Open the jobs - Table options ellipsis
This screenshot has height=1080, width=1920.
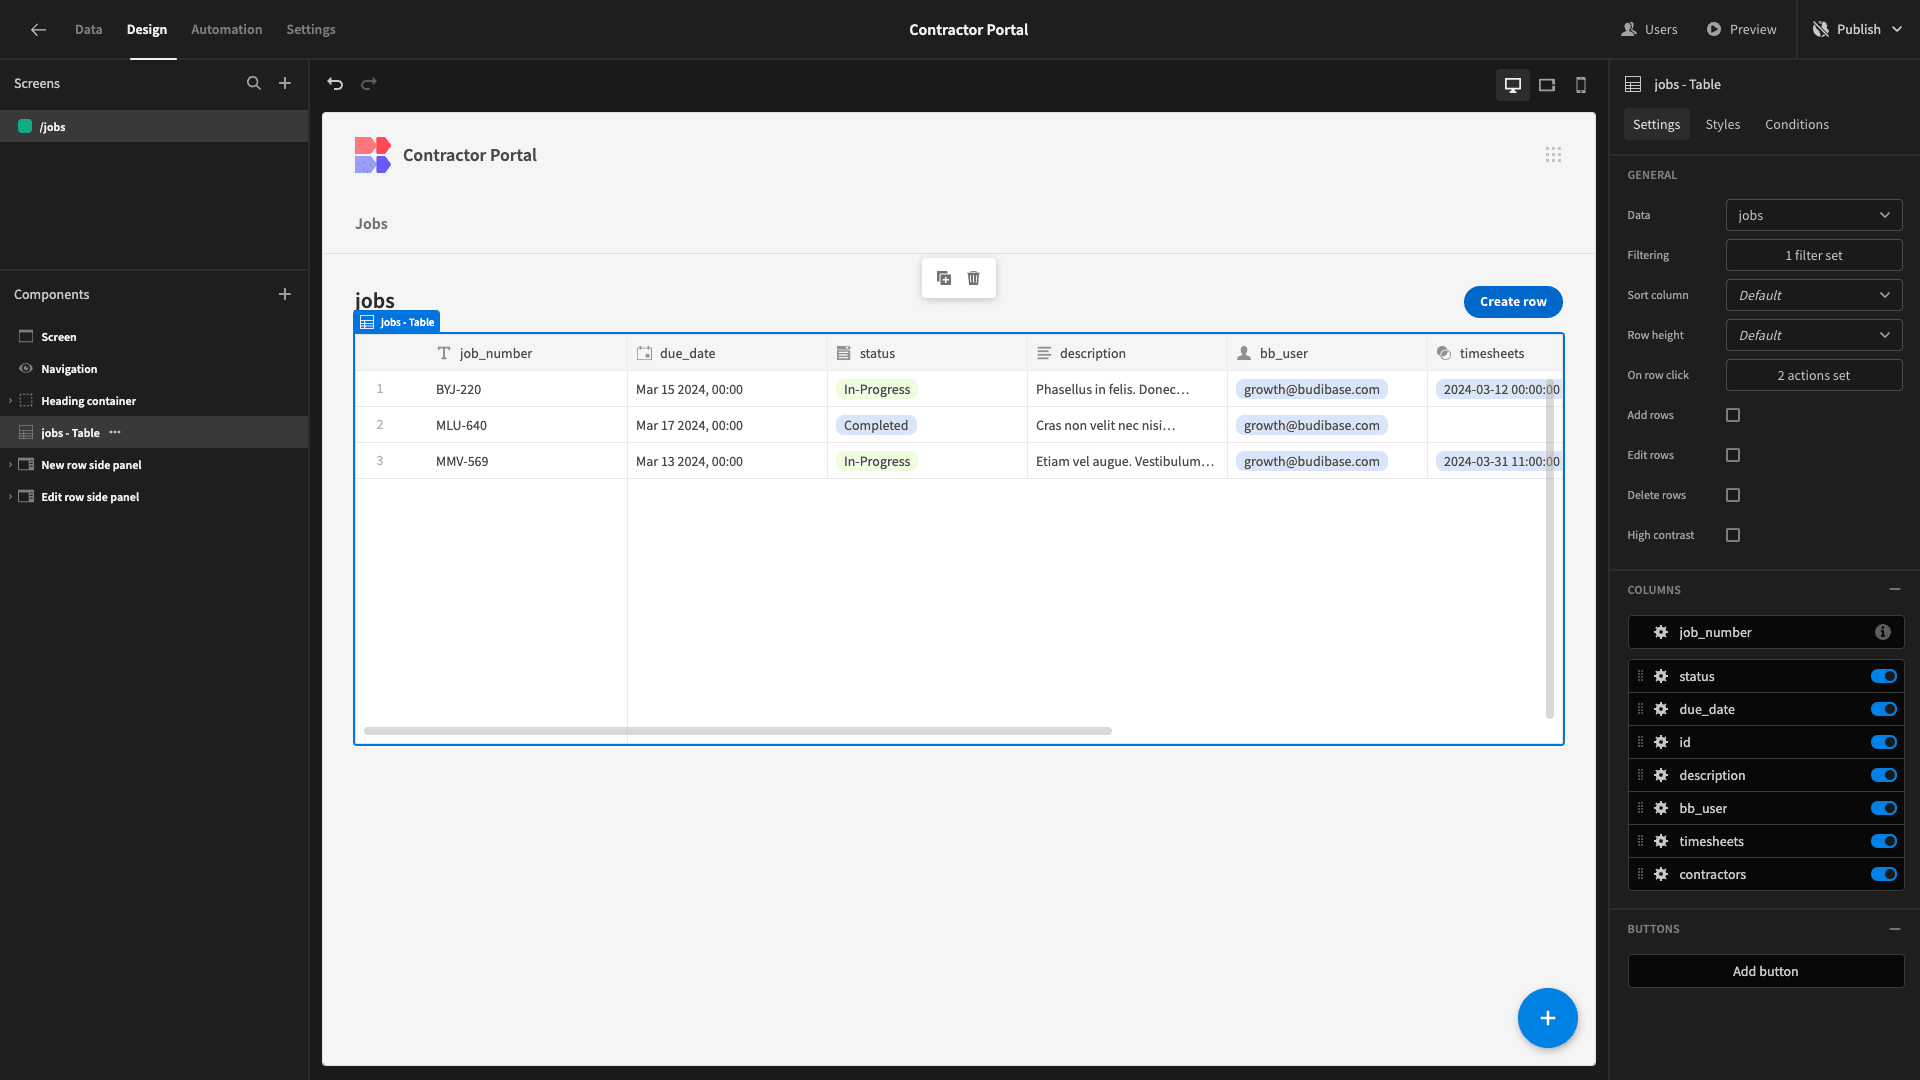pyautogui.click(x=115, y=433)
